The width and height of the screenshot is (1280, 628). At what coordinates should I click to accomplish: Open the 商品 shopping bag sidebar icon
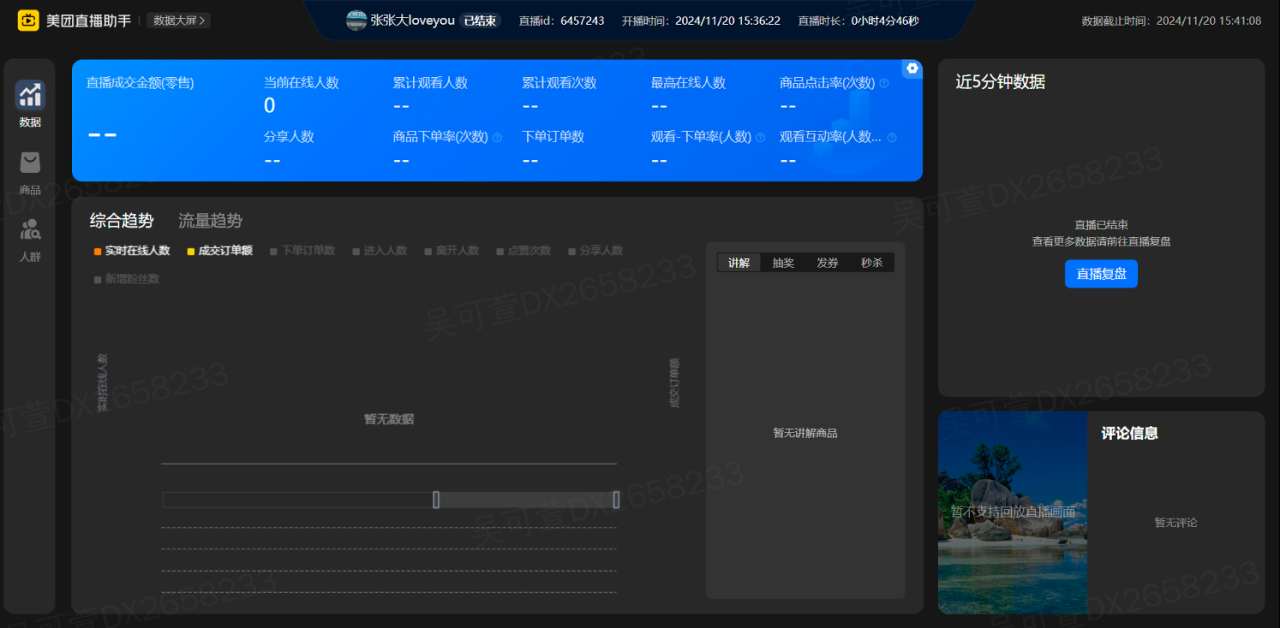[x=30, y=163]
